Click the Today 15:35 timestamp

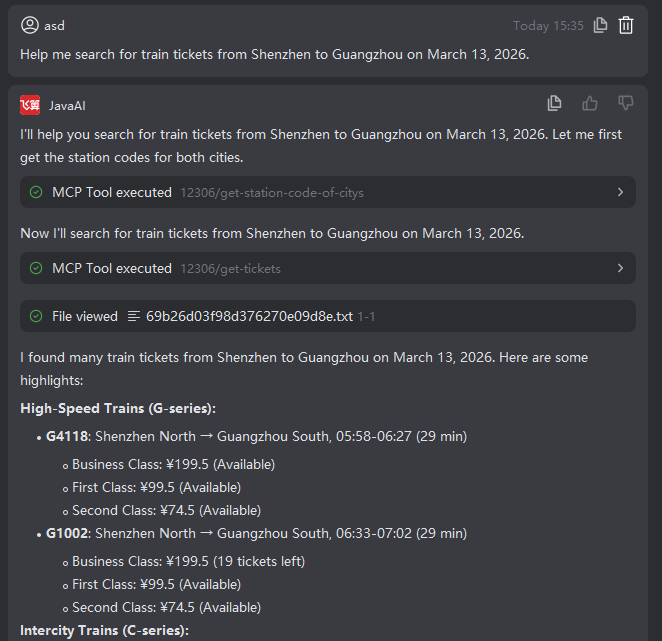(548, 26)
